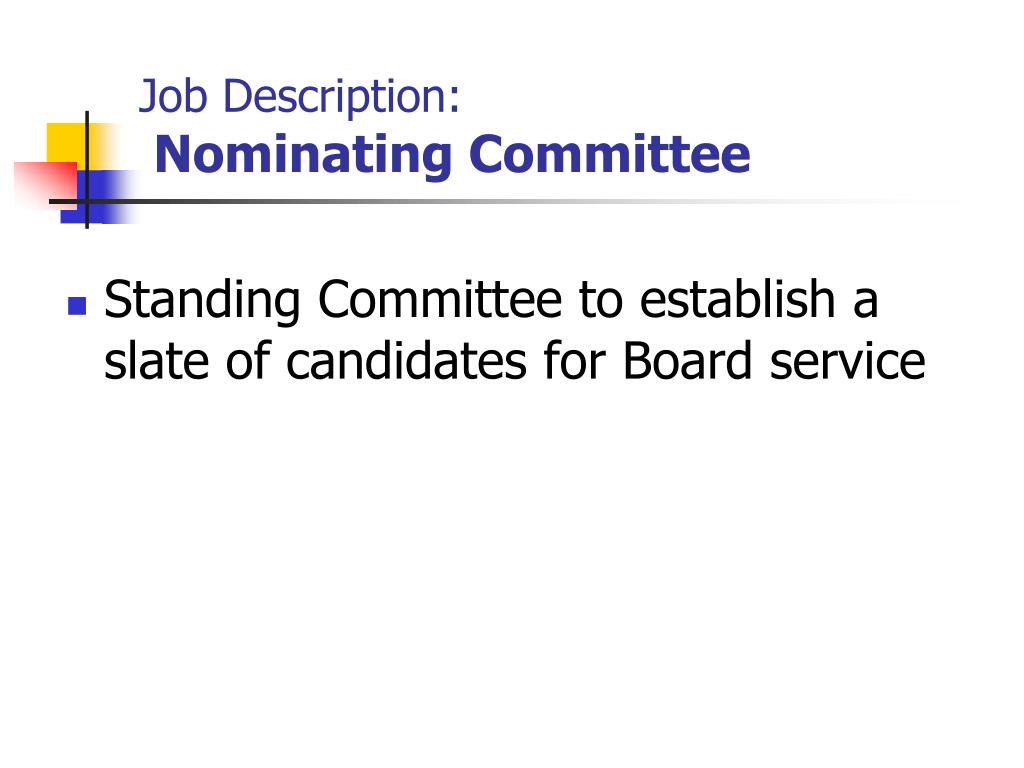Click the word 'establish' in the bullet
The height and width of the screenshot is (768, 1024).
point(737,299)
